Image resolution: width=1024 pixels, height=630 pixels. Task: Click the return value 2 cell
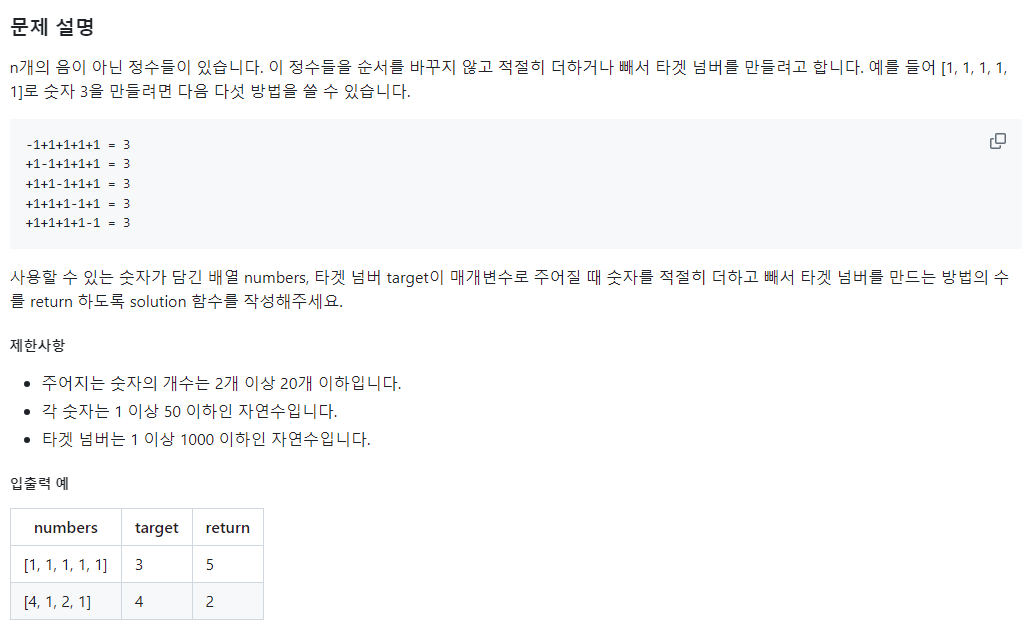(x=228, y=601)
